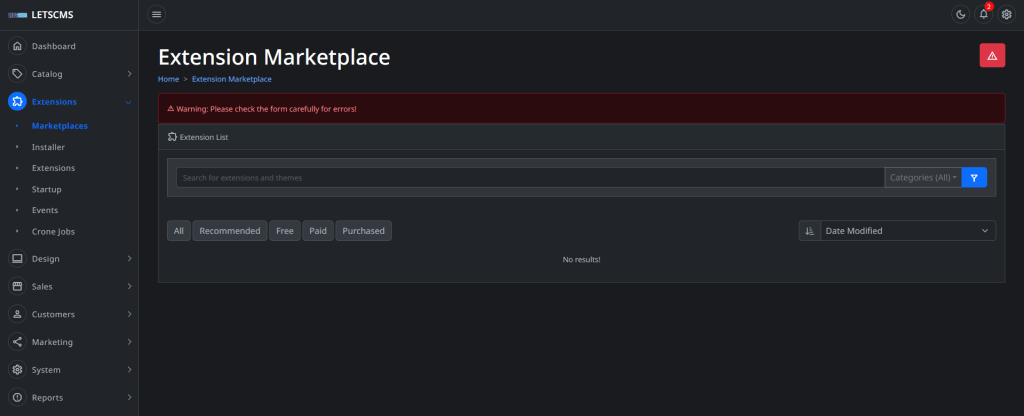Image resolution: width=1024 pixels, height=416 pixels.
Task: Select the Paid filter tab
Action: pyautogui.click(x=318, y=231)
